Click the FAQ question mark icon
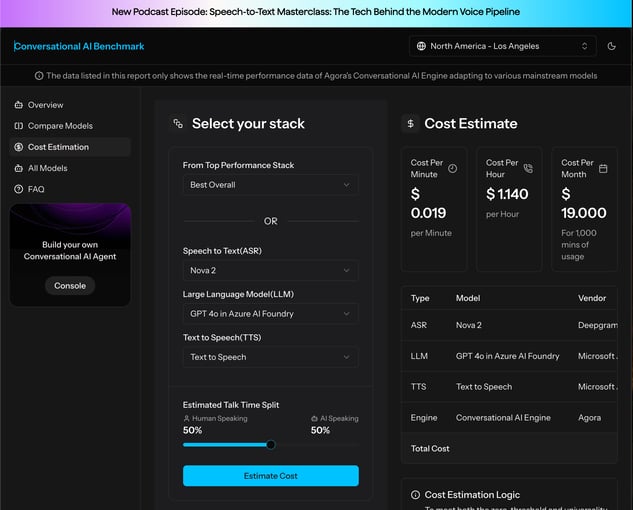This screenshot has height=510, width=633. 19,189
